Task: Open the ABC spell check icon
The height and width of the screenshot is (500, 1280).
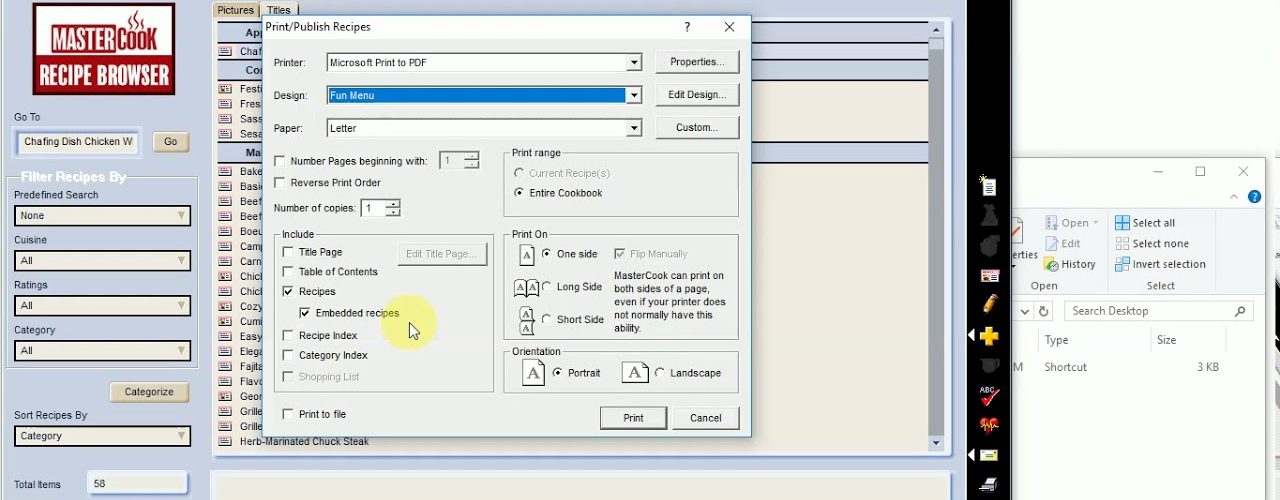Action: click(989, 395)
